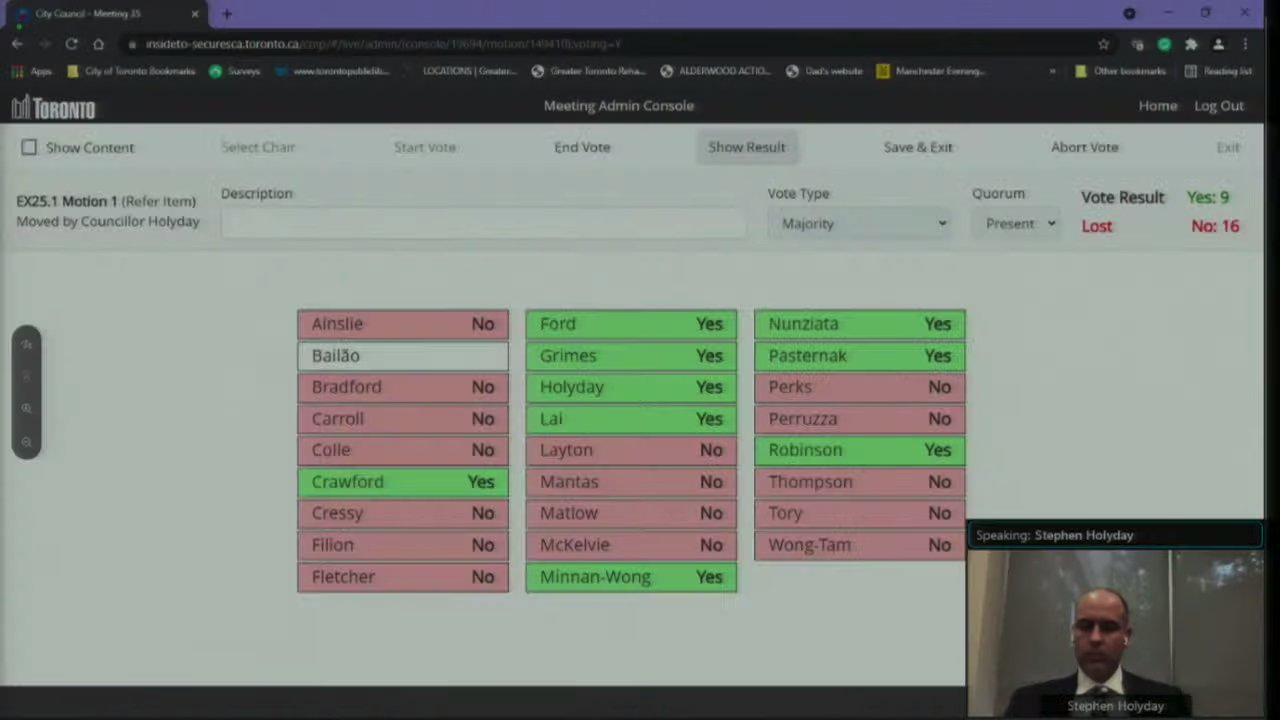
Task: Open the Quorum Present dropdown
Action: point(1017,223)
